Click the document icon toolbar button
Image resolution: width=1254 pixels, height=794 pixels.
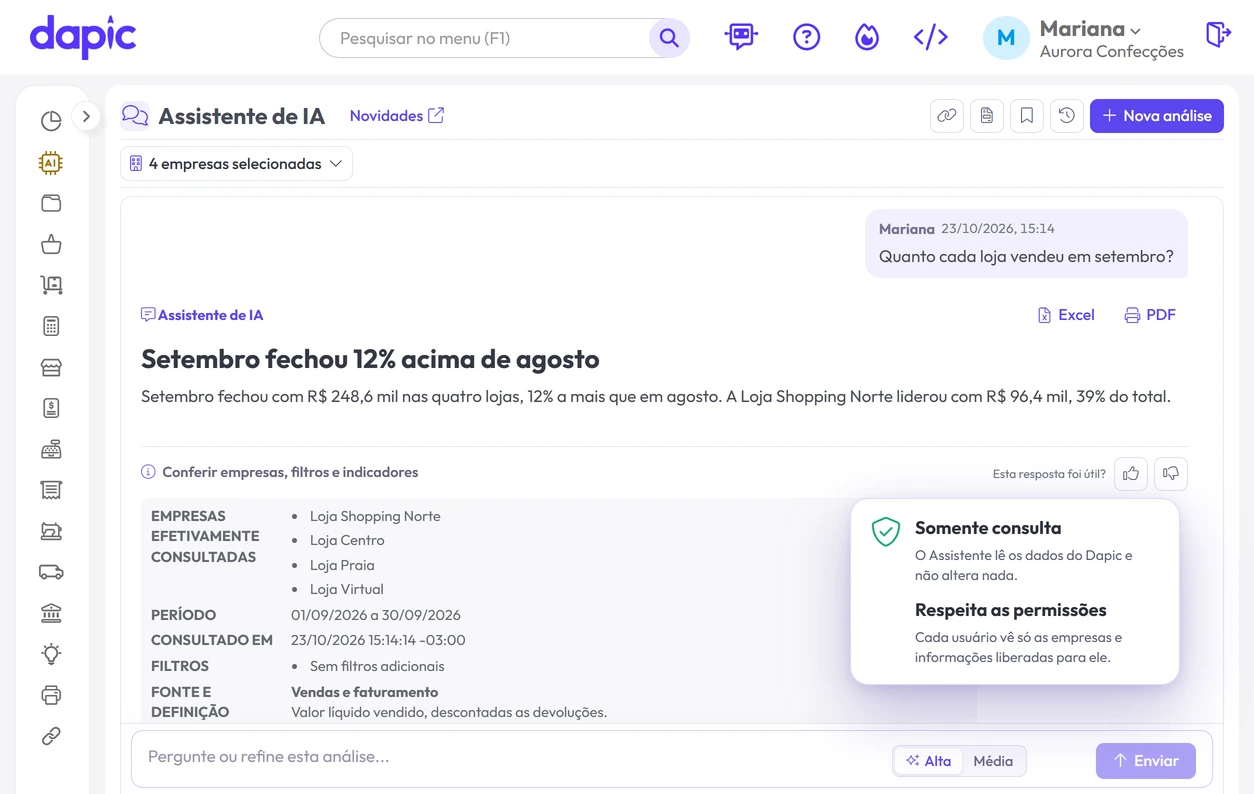pyautogui.click(x=987, y=116)
